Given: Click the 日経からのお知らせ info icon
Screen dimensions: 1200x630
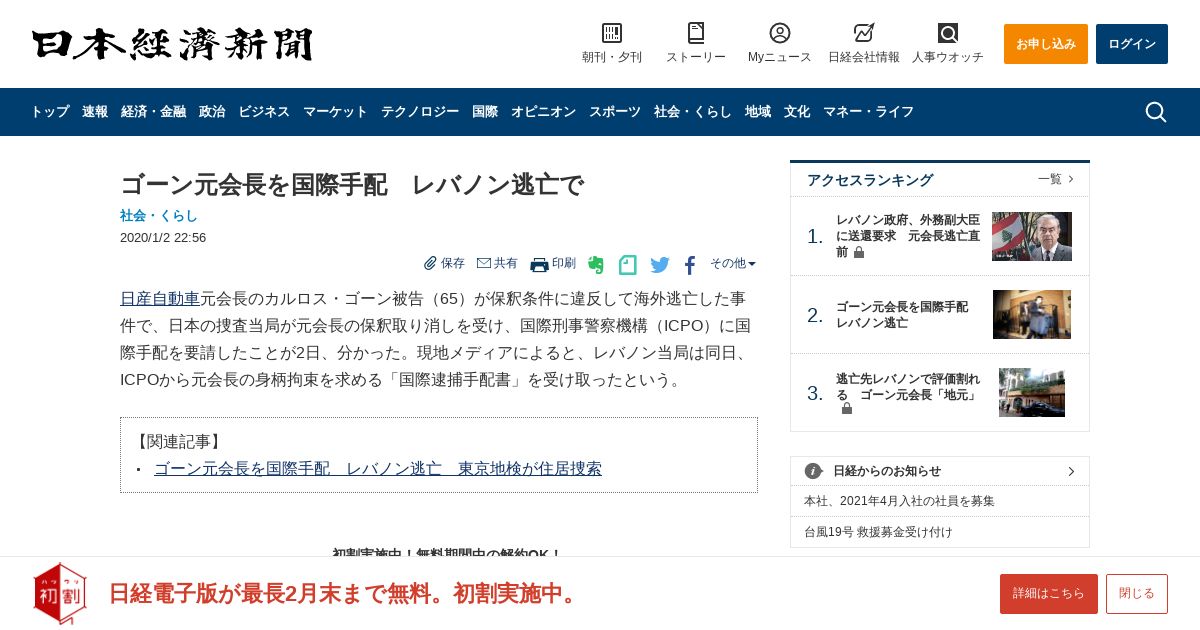Looking at the screenshot, I should click(813, 471).
